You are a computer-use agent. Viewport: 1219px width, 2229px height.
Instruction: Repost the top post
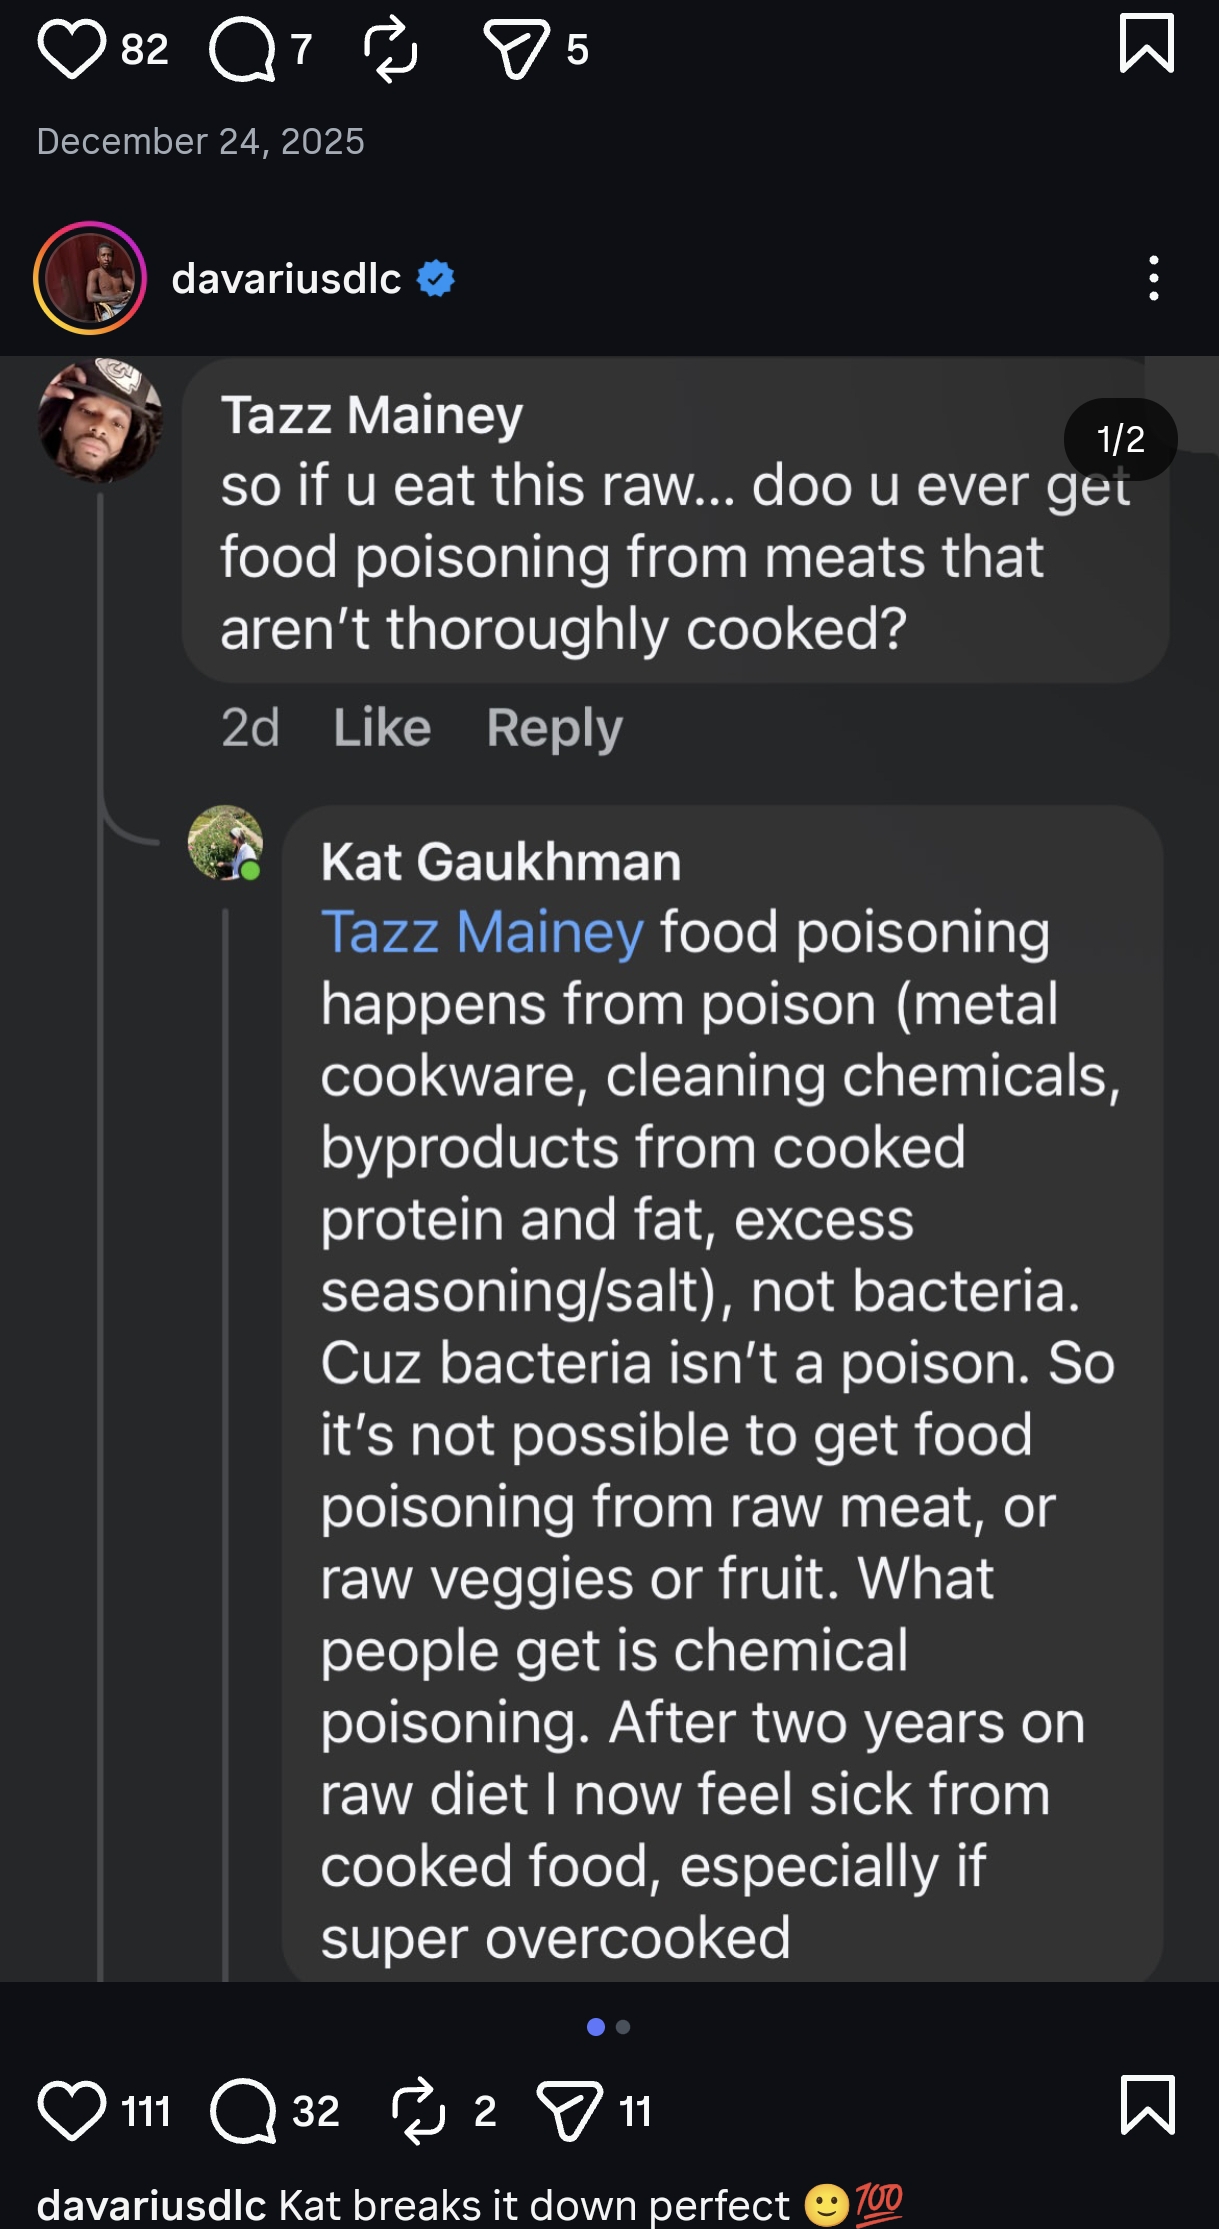390,47
